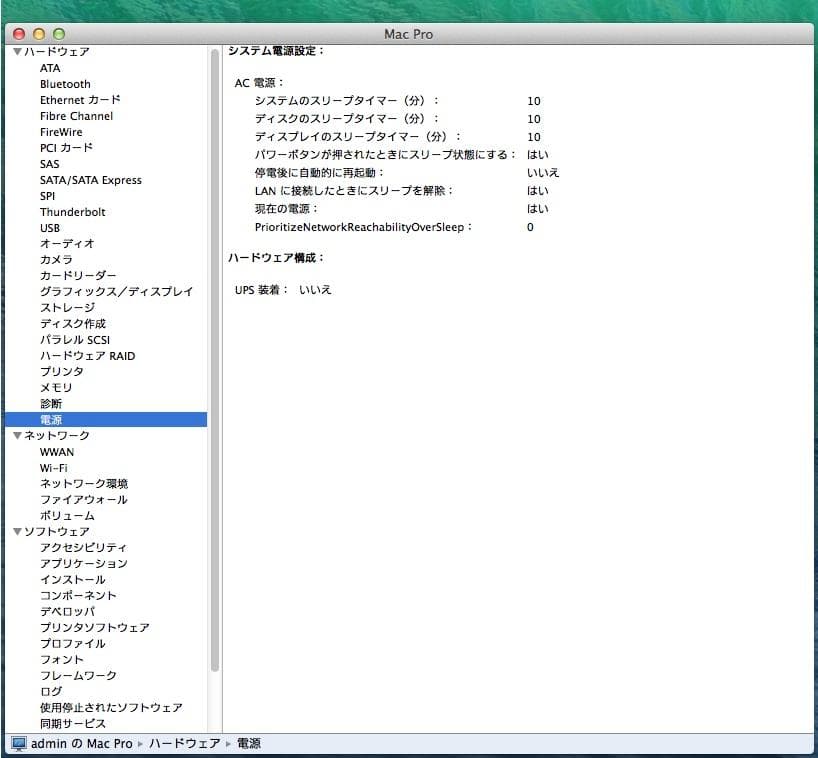The width and height of the screenshot is (818, 758).
Task: Open the フォント section under ソフトウェア
Action: 62,659
